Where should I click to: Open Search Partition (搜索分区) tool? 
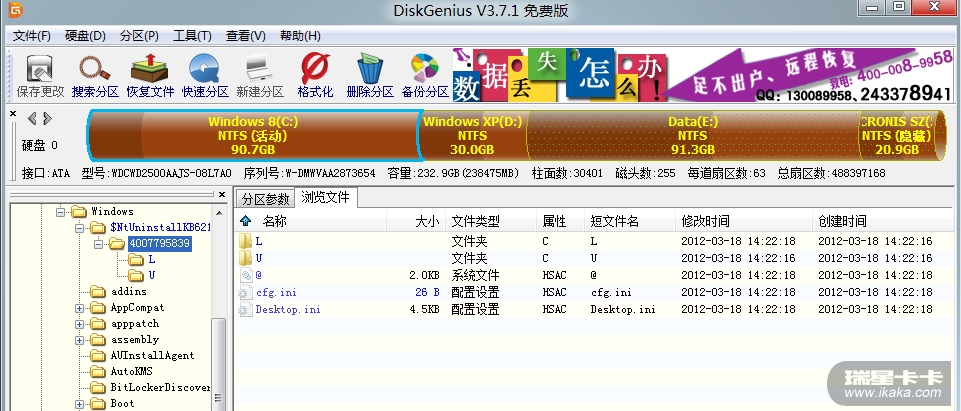[x=95, y=76]
